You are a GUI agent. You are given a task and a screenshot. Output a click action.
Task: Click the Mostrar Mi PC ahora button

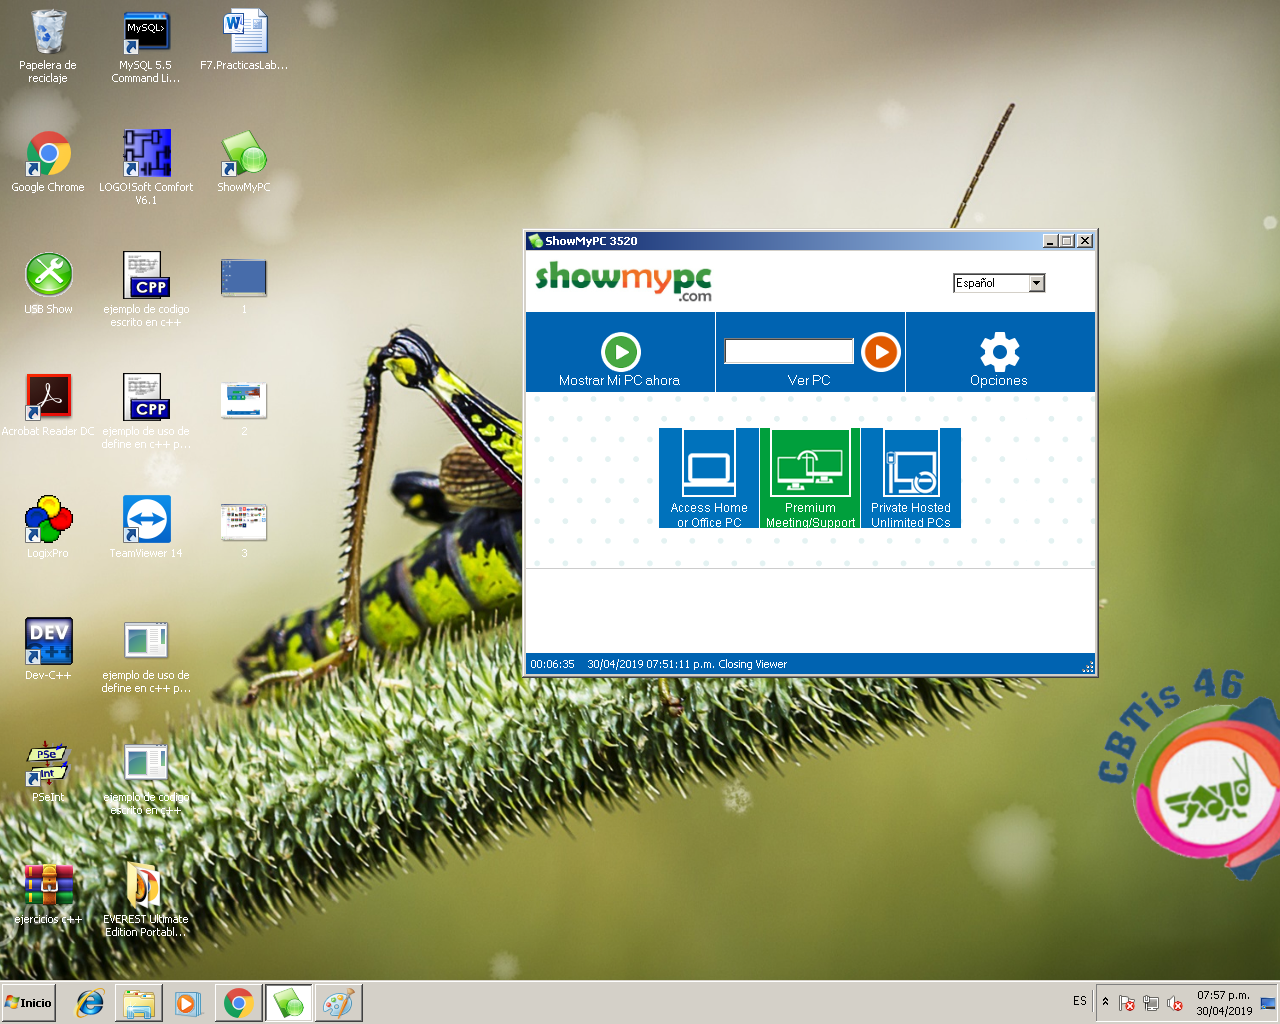[620, 380]
